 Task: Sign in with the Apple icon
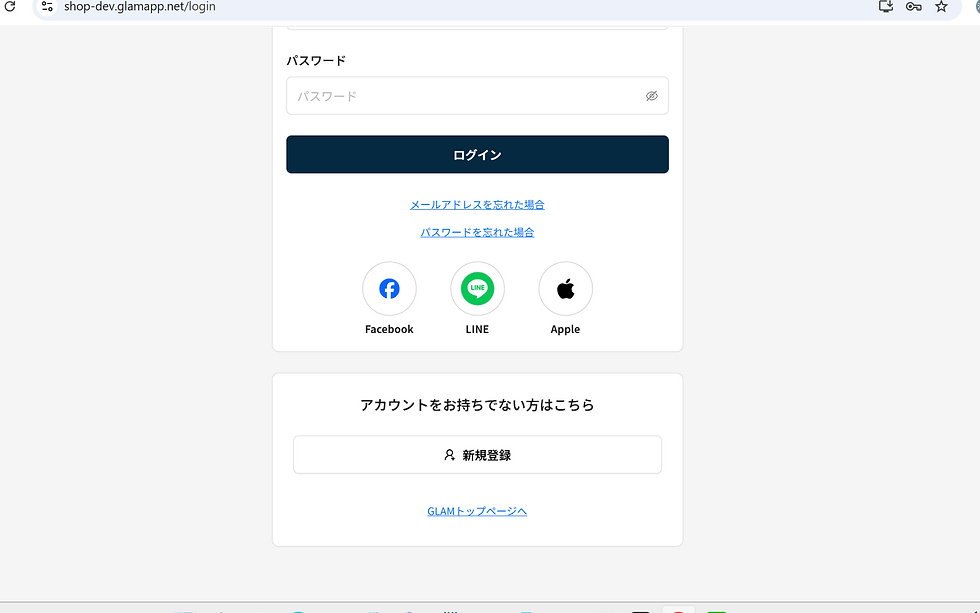click(565, 288)
